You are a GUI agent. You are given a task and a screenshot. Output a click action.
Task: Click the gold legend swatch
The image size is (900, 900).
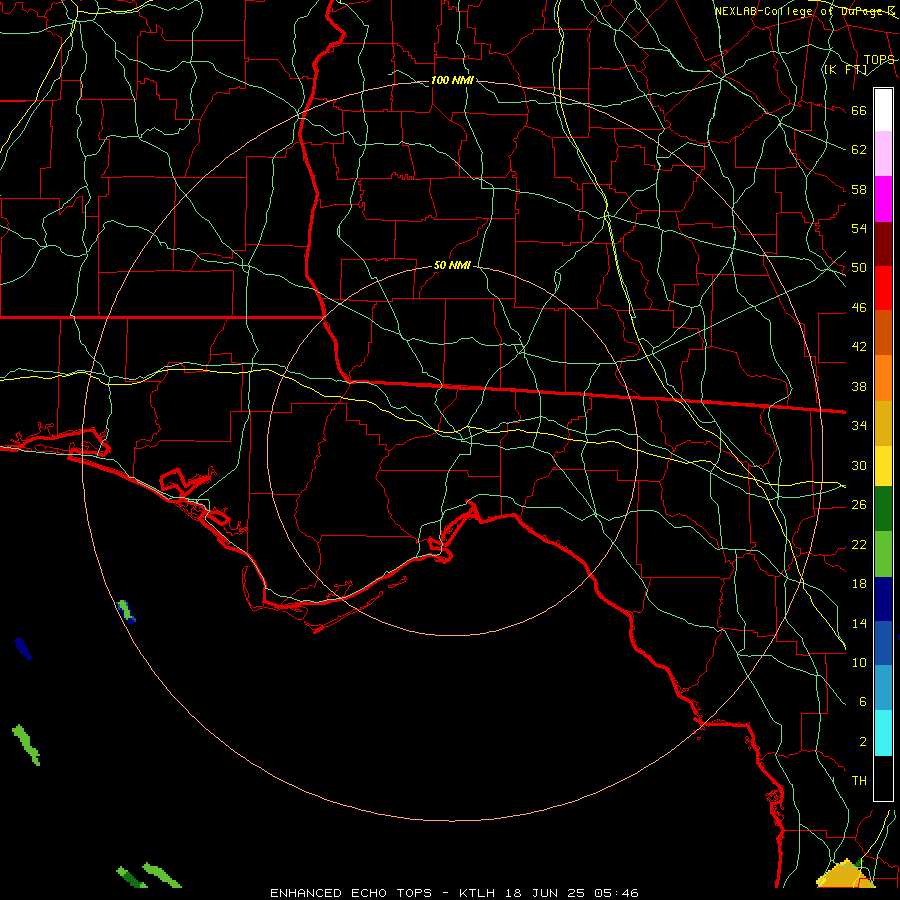pos(883,422)
